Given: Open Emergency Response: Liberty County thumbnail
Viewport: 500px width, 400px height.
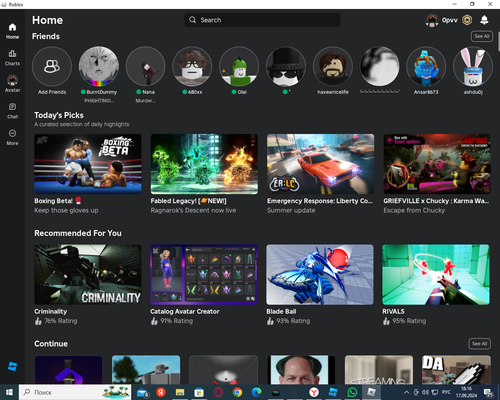Looking at the screenshot, I should pos(320,164).
